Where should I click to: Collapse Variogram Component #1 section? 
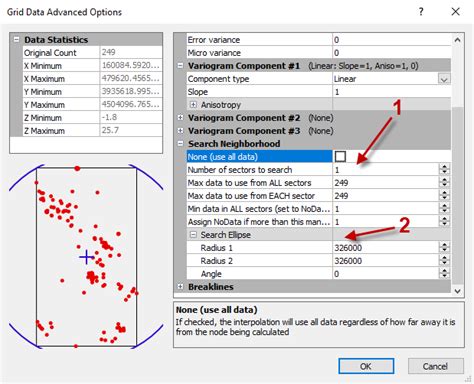(x=180, y=66)
